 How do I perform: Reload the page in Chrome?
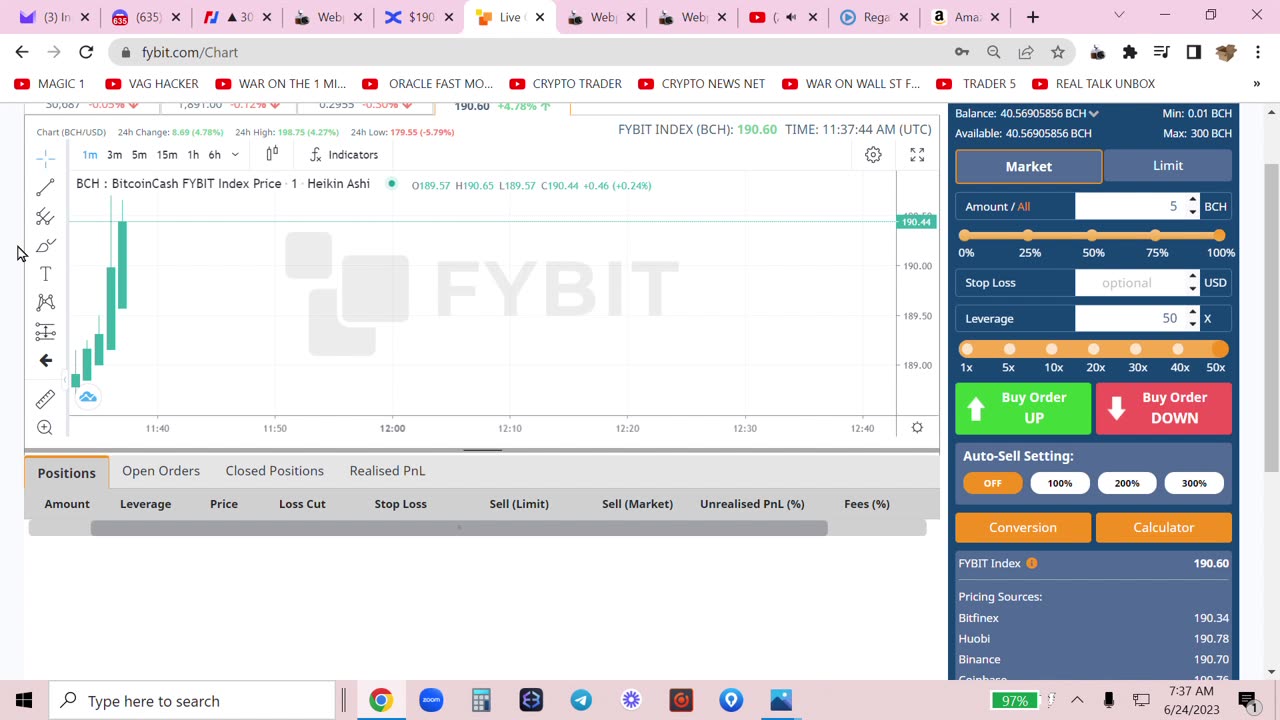(x=86, y=52)
